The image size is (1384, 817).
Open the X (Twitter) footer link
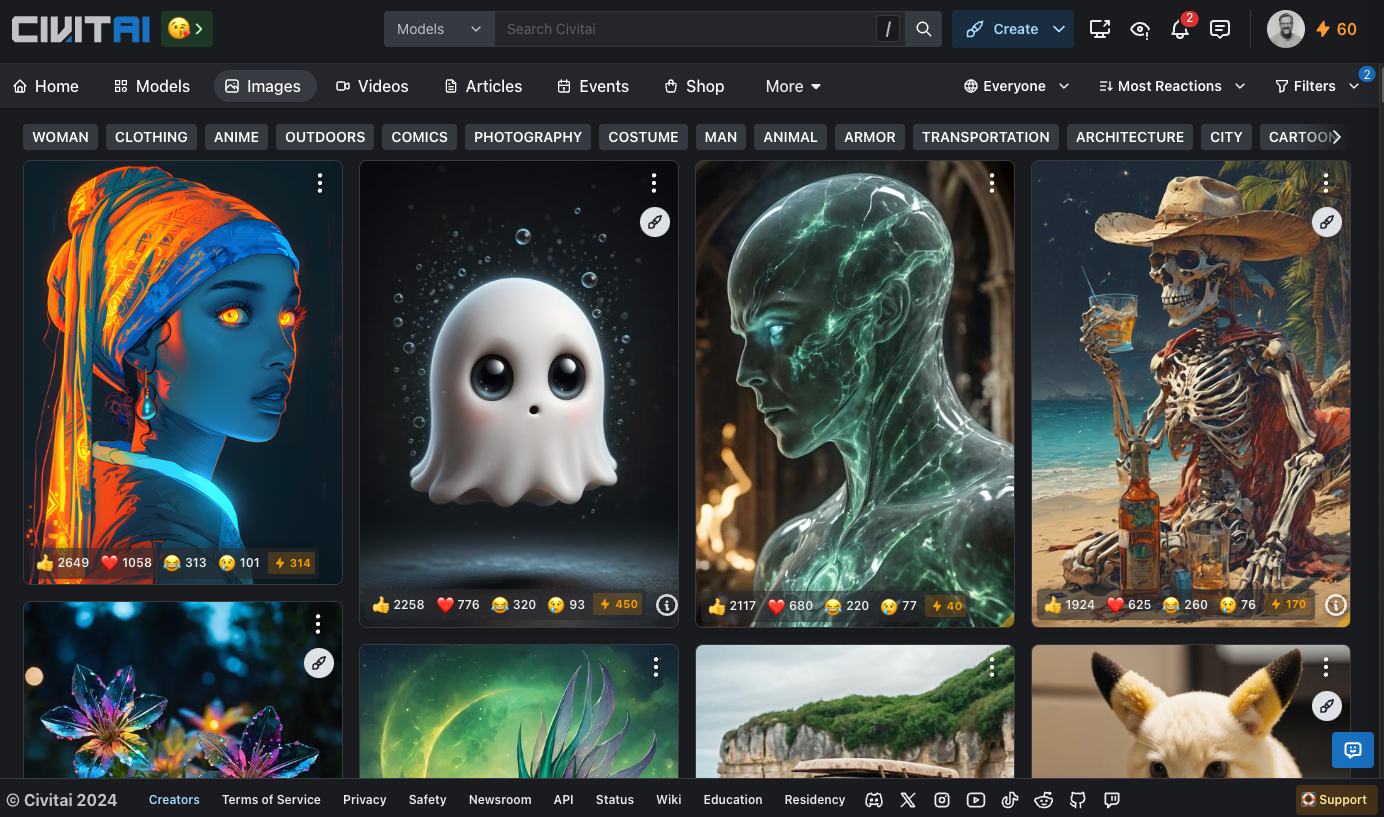click(908, 800)
